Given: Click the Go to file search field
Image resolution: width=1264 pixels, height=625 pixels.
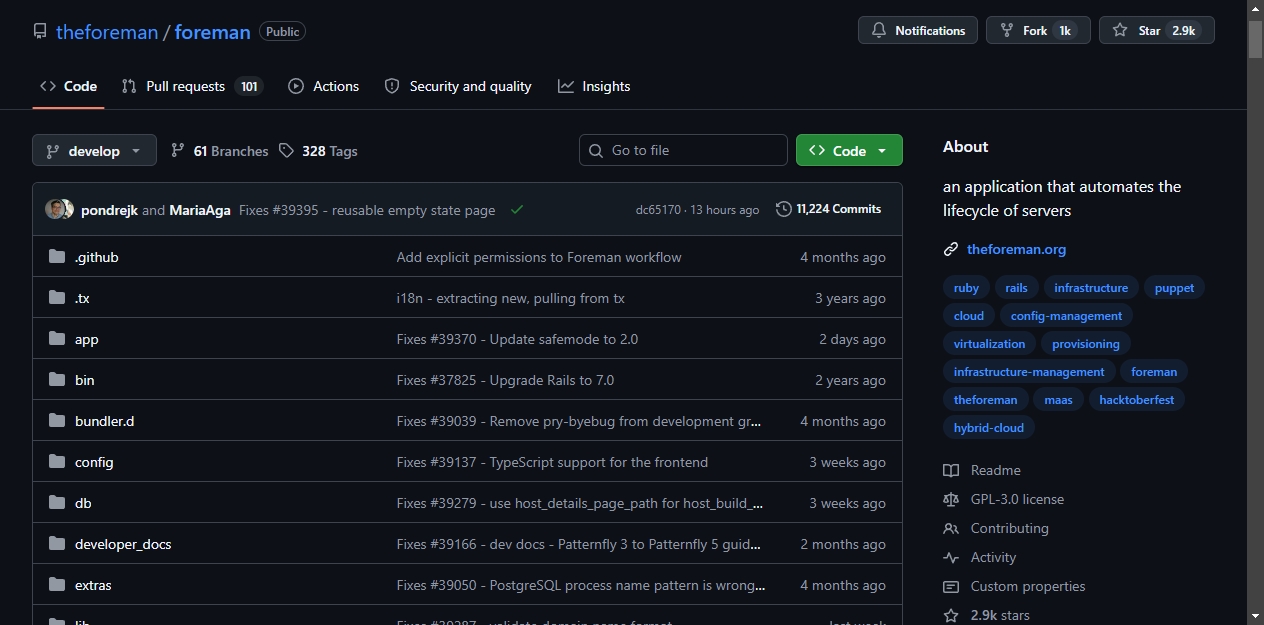Looking at the screenshot, I should (x=683, y=150).
